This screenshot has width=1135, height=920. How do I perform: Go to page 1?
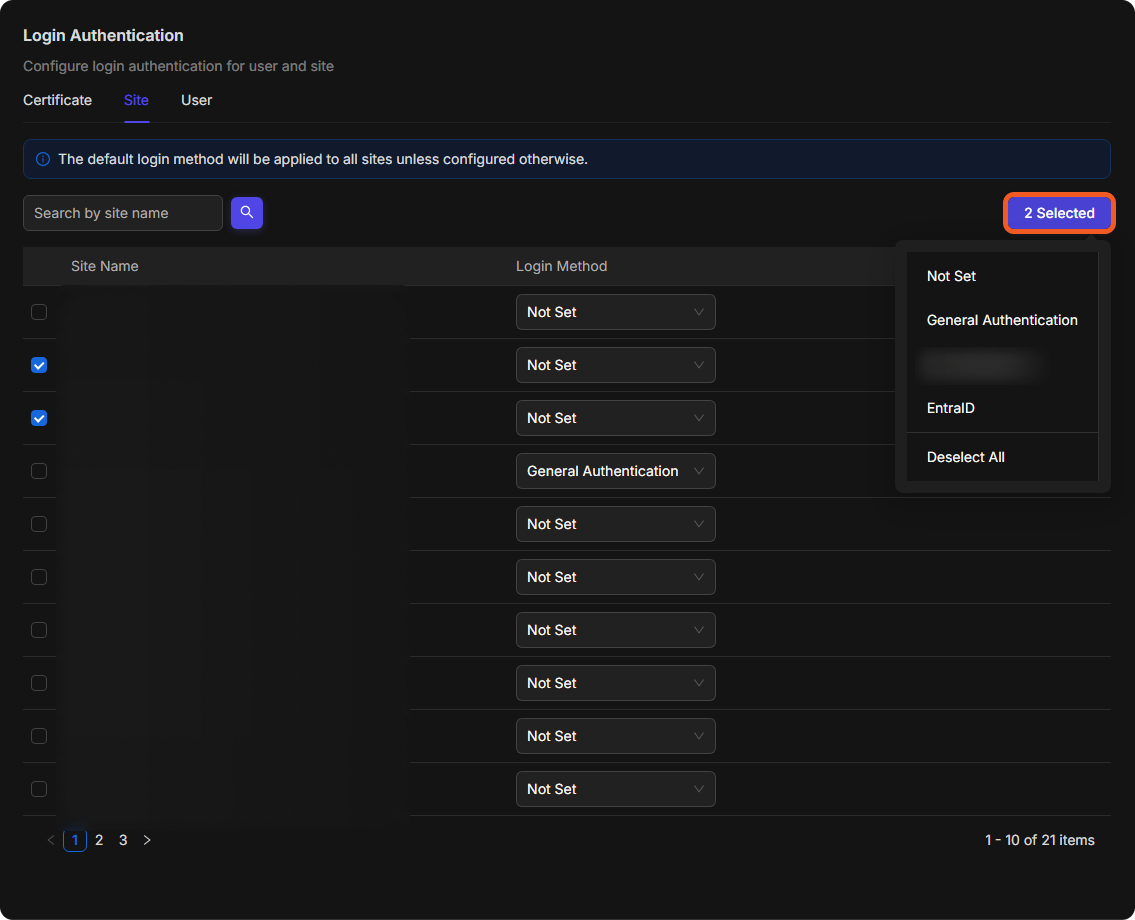tap(75, 840)
